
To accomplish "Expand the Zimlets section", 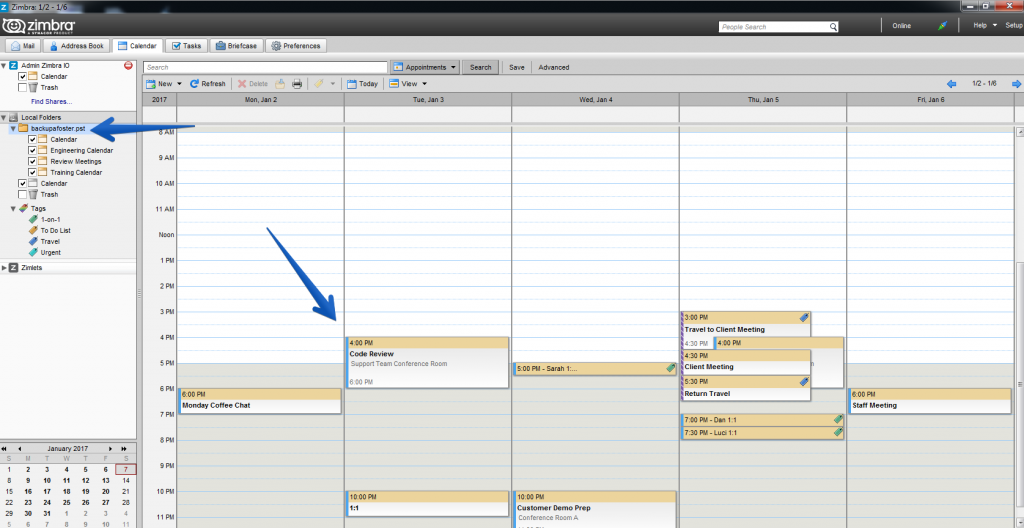I will pyautogui.click(x=5, y=268).
